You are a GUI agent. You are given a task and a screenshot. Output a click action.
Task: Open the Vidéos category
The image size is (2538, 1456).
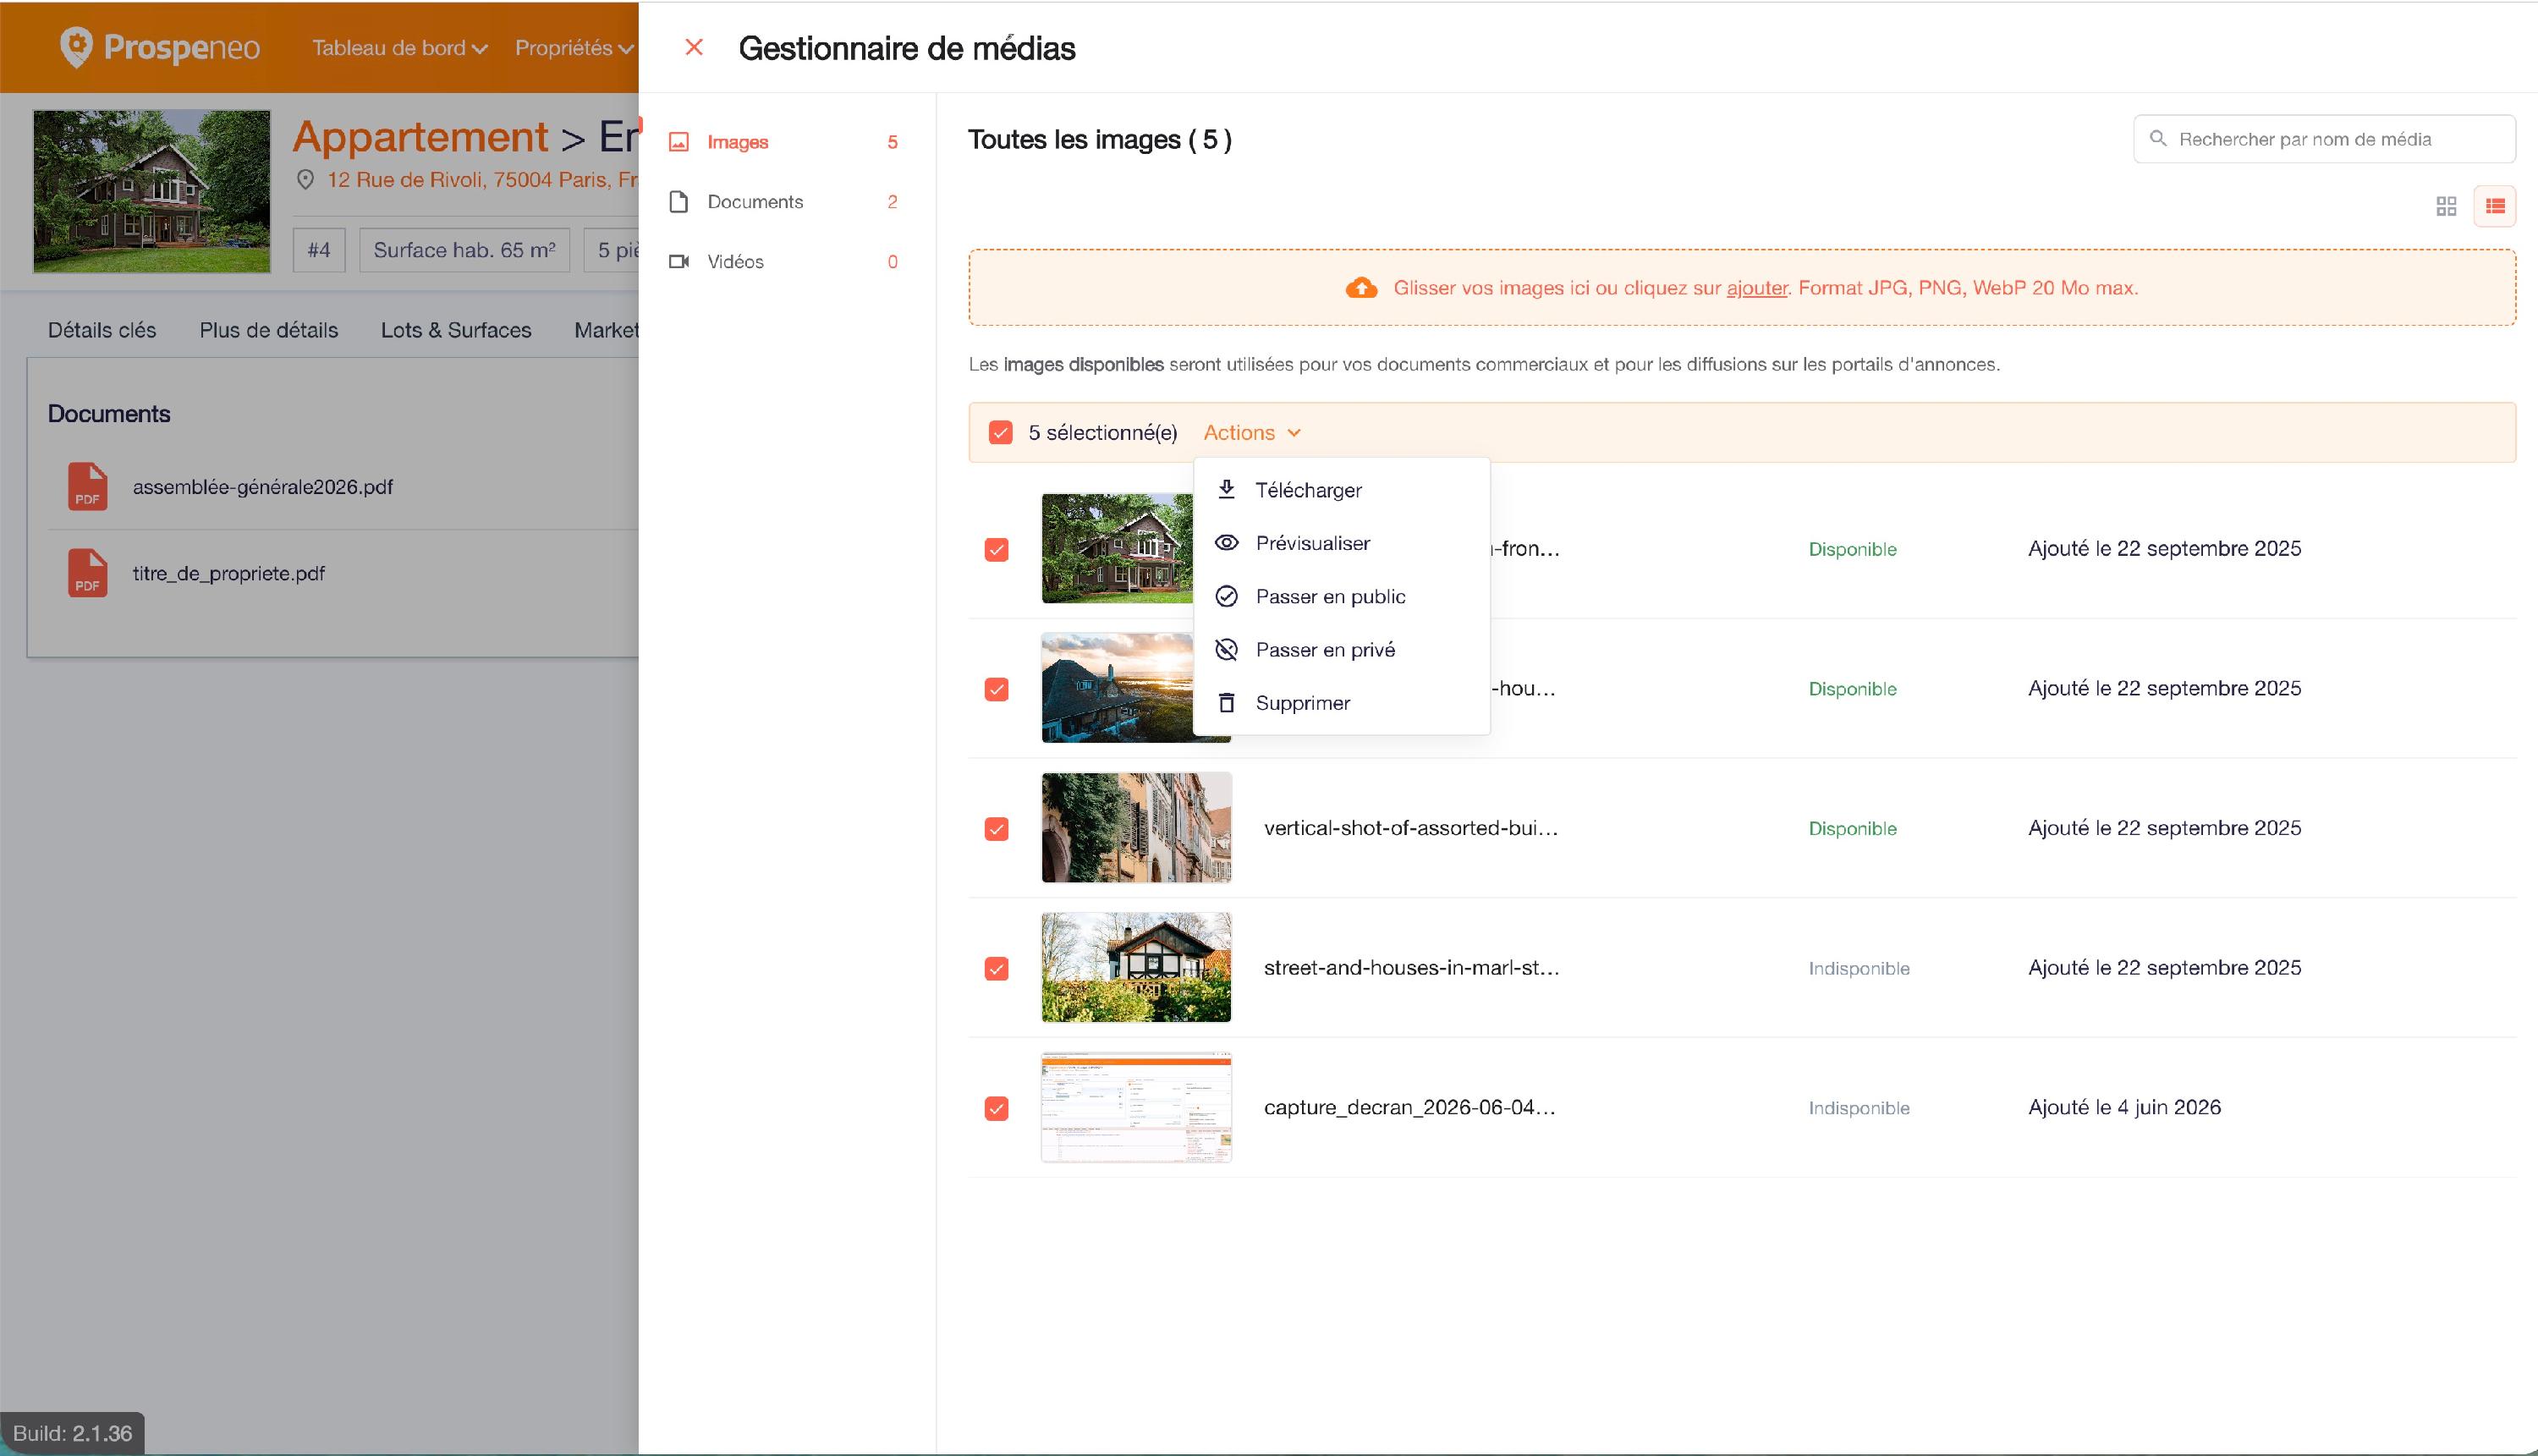786,262
